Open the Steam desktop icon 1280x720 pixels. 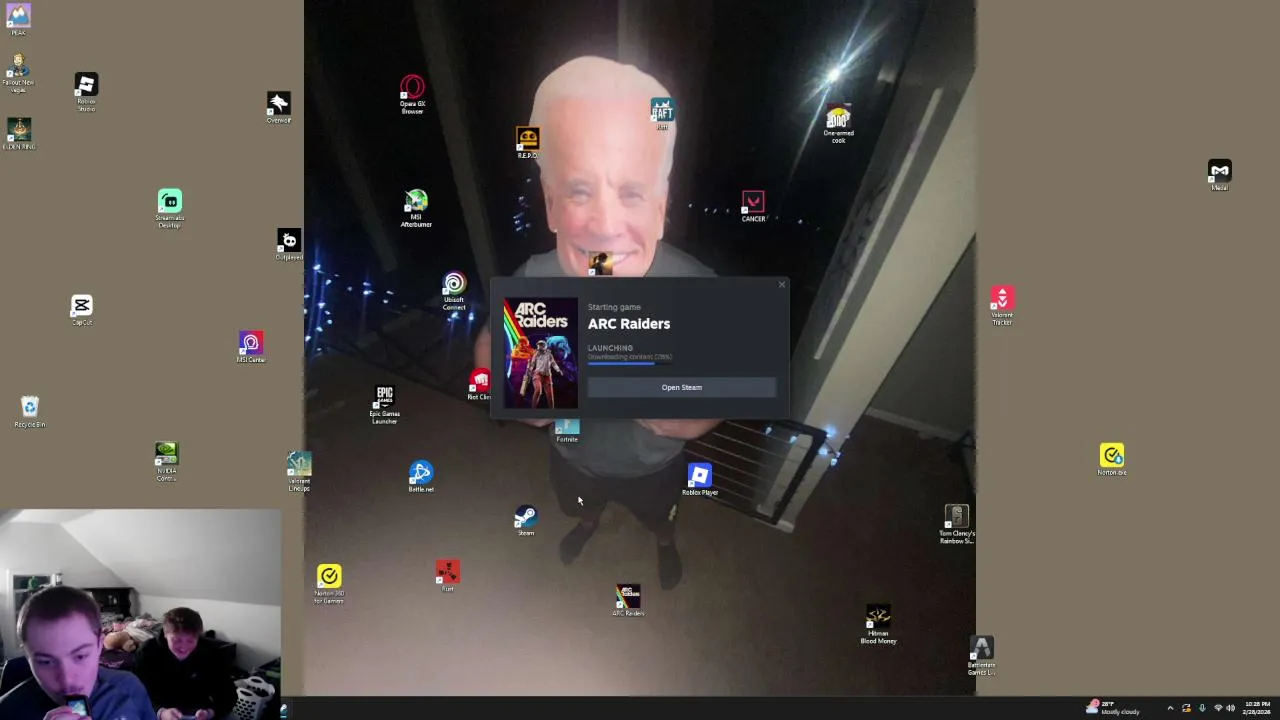point(526,521)
